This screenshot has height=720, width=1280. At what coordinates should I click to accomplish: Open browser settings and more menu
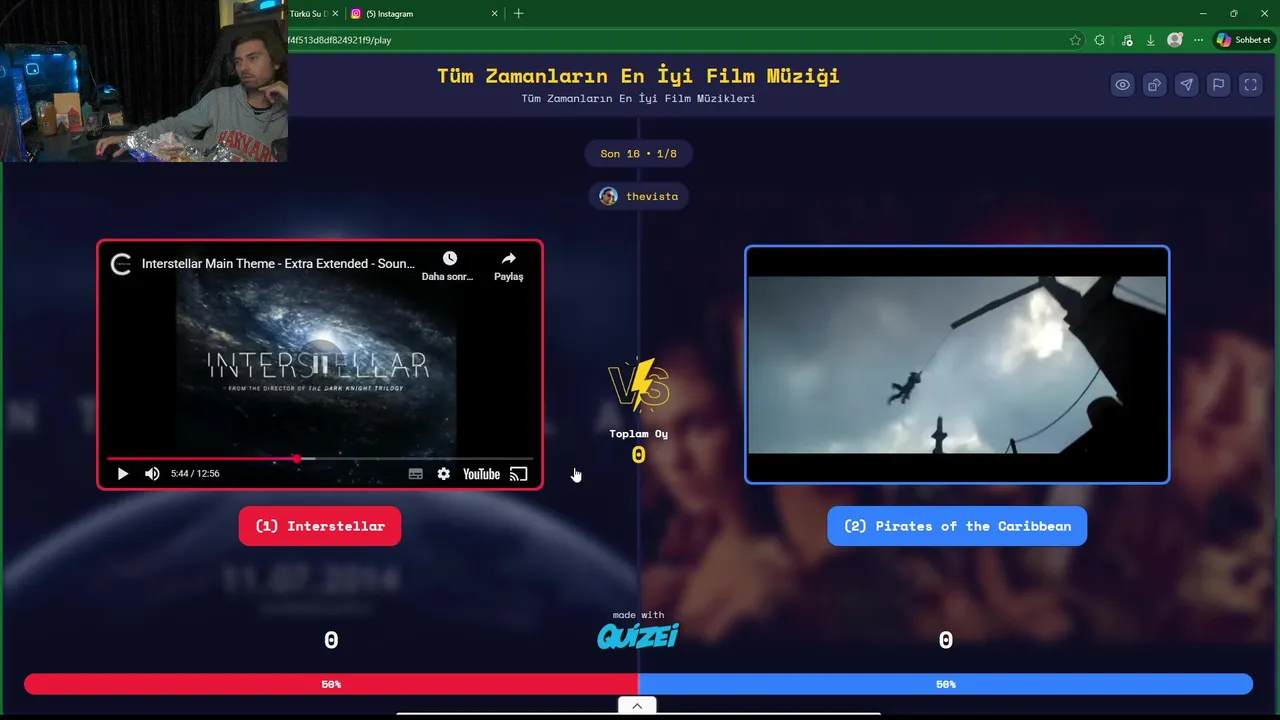[x=1199, y=40]
